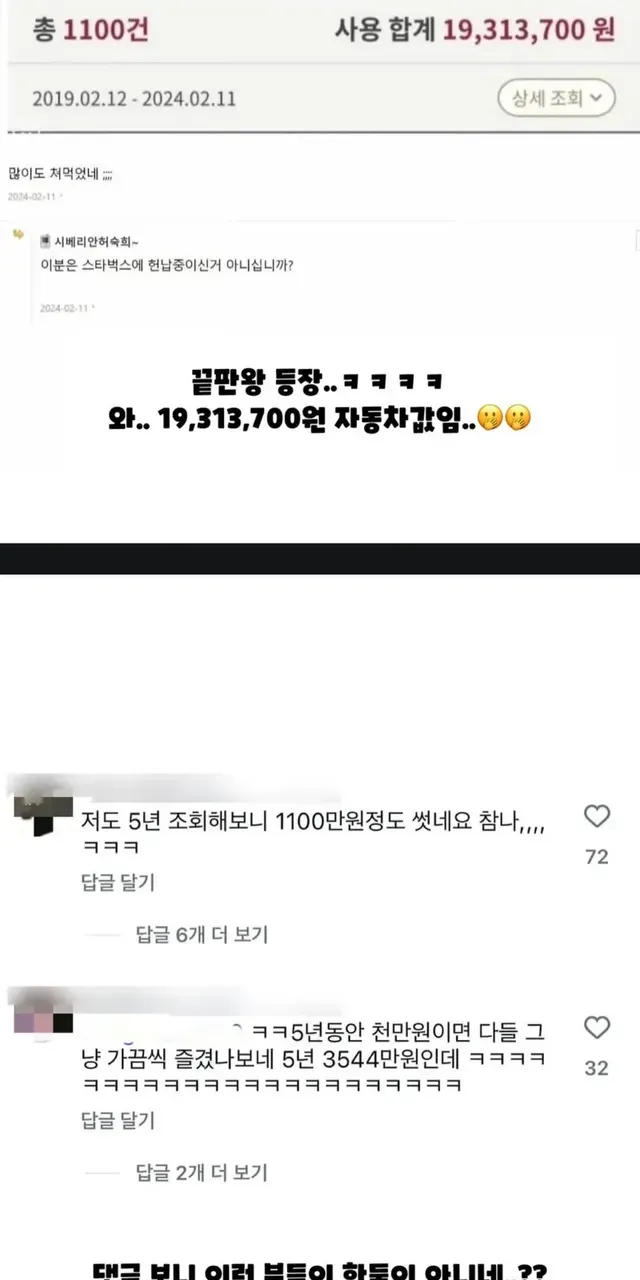
Task: Reply to the second comment via 답글 달기
Action: click(116, 1121)
